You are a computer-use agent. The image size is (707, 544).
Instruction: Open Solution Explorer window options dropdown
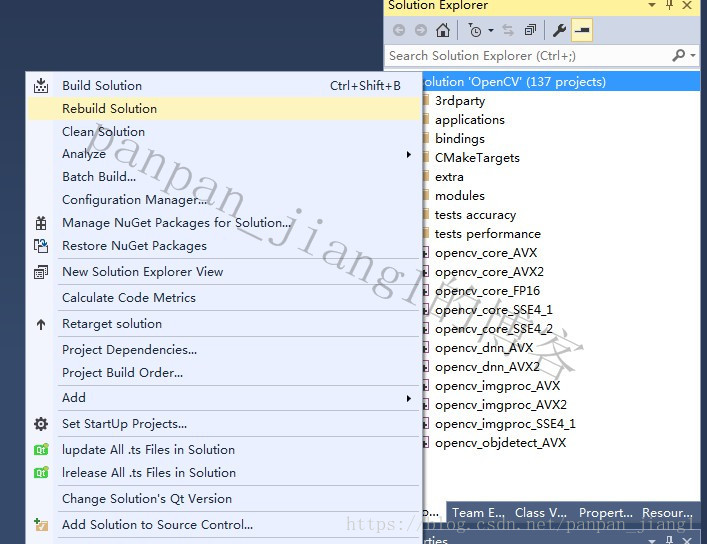point(652,5)
